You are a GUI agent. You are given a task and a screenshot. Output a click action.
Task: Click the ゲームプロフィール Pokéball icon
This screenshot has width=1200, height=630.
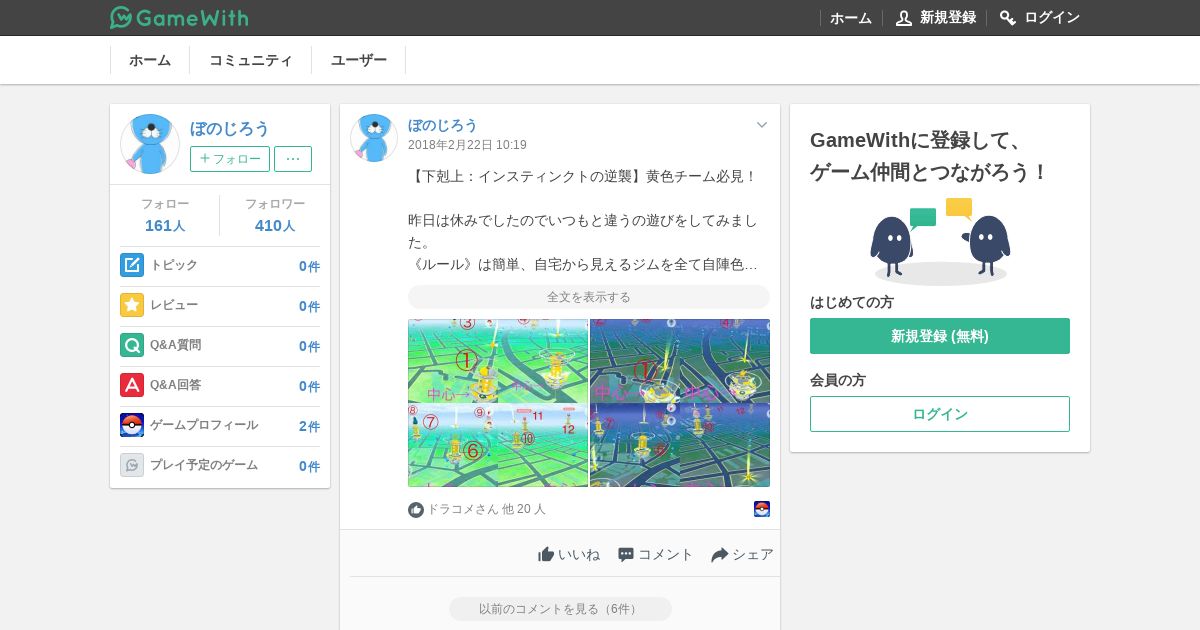[x=132, y=425]
